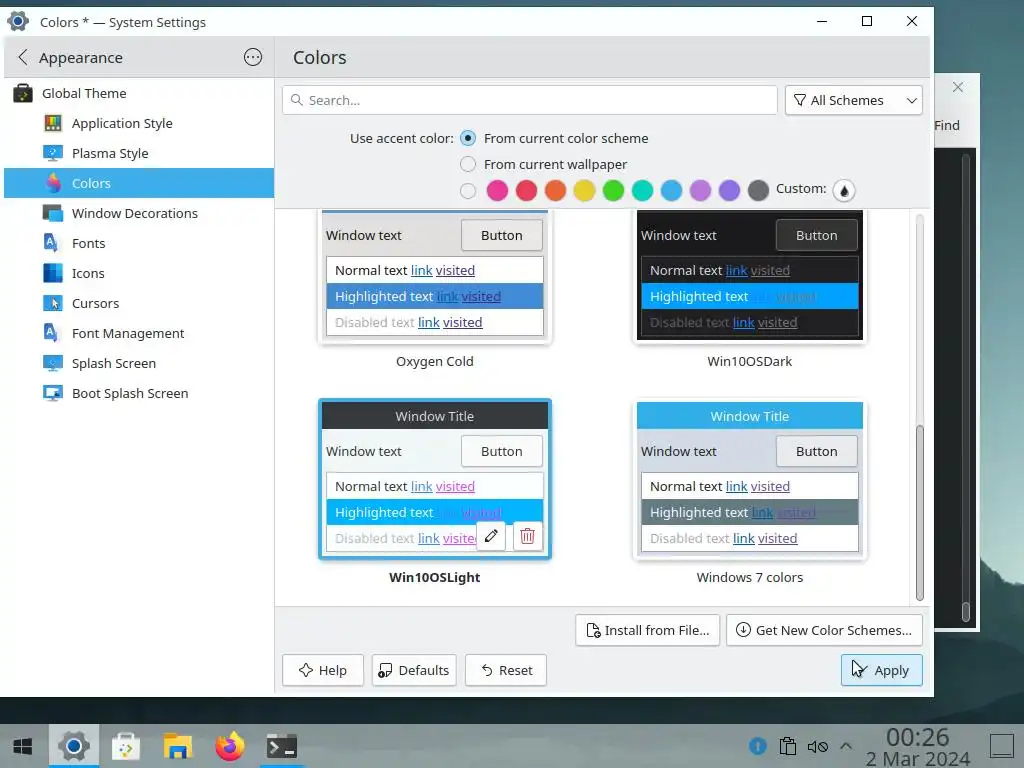
Task: Click the Global Theme briefcase icon
Action: 23,93
